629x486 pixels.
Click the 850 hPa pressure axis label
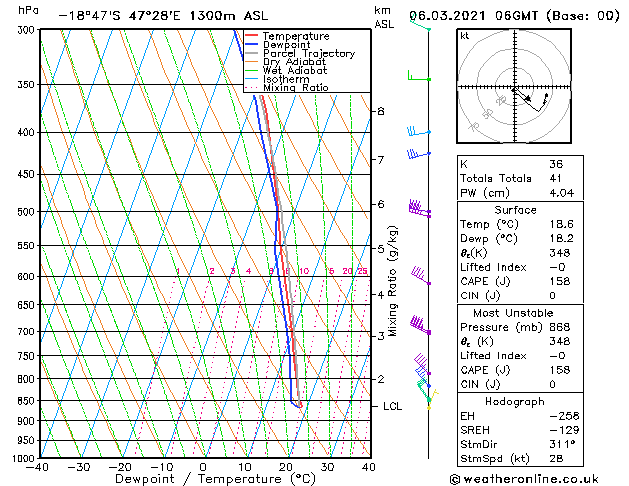click(28, 401)
